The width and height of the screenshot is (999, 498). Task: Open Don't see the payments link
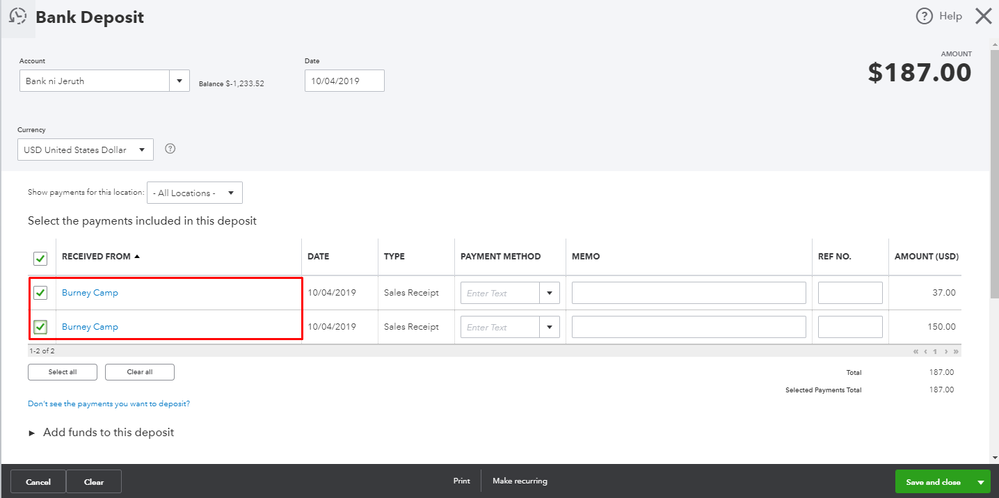109,404
